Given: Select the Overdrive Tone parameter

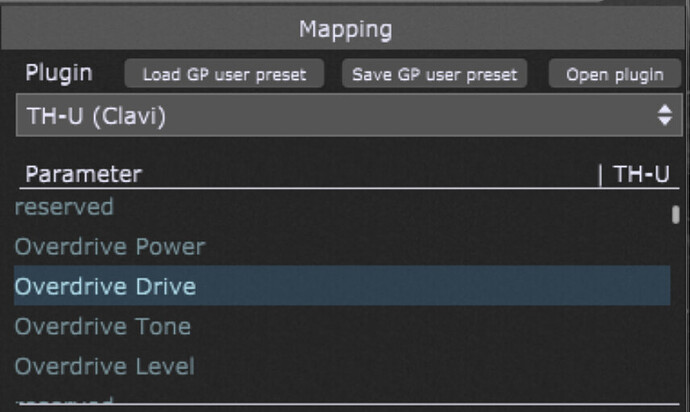Looking at the screenshot, I should coord(342,326).
